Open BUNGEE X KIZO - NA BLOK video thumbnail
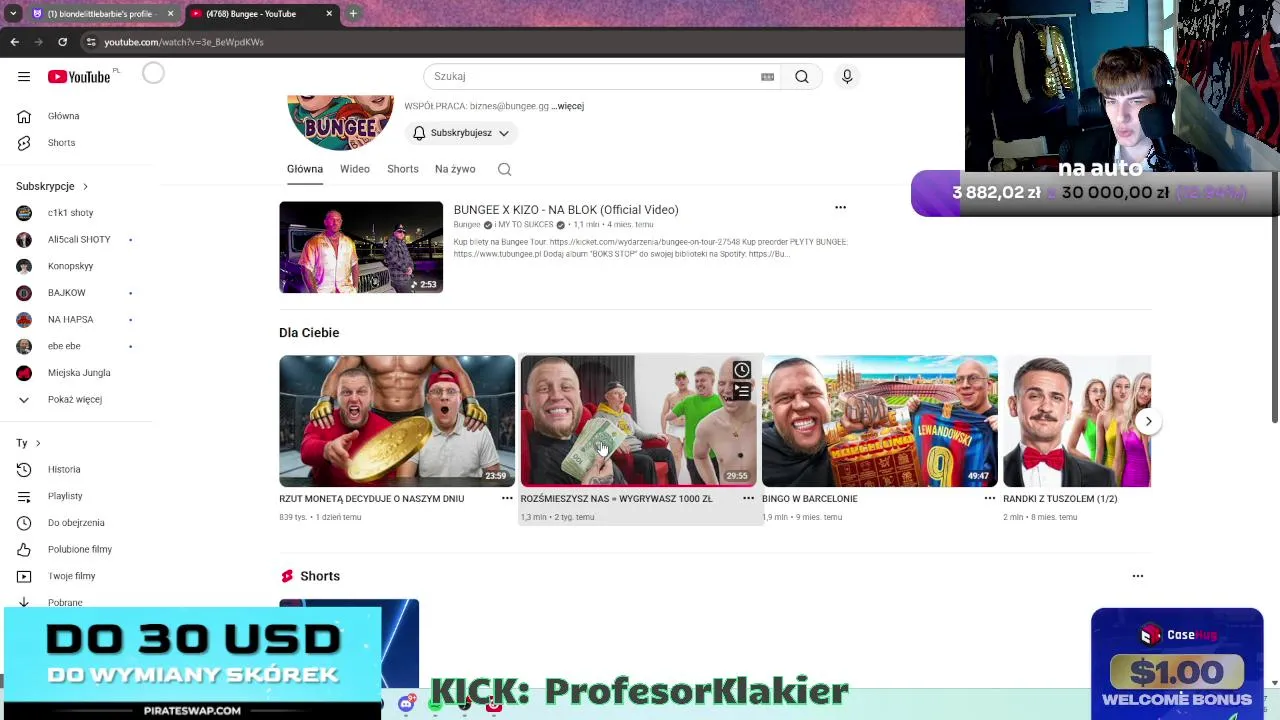Viewport: 1280px width, 720px height. click(361, 247)
